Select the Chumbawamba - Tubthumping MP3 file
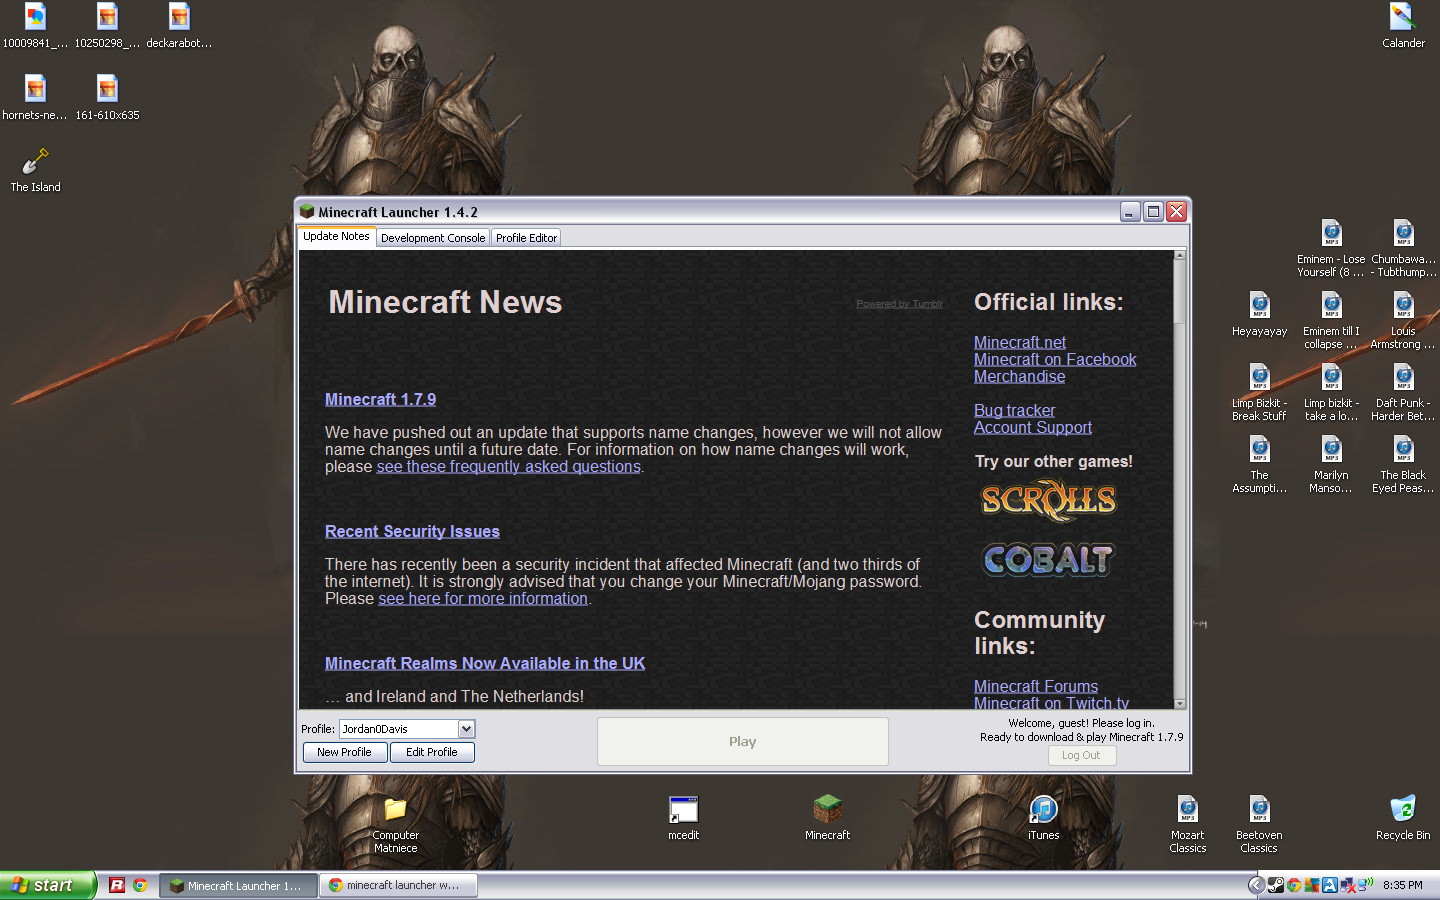Image resolution: width=1440 pixels, height=900 pixels. (x=1403, y=248)
